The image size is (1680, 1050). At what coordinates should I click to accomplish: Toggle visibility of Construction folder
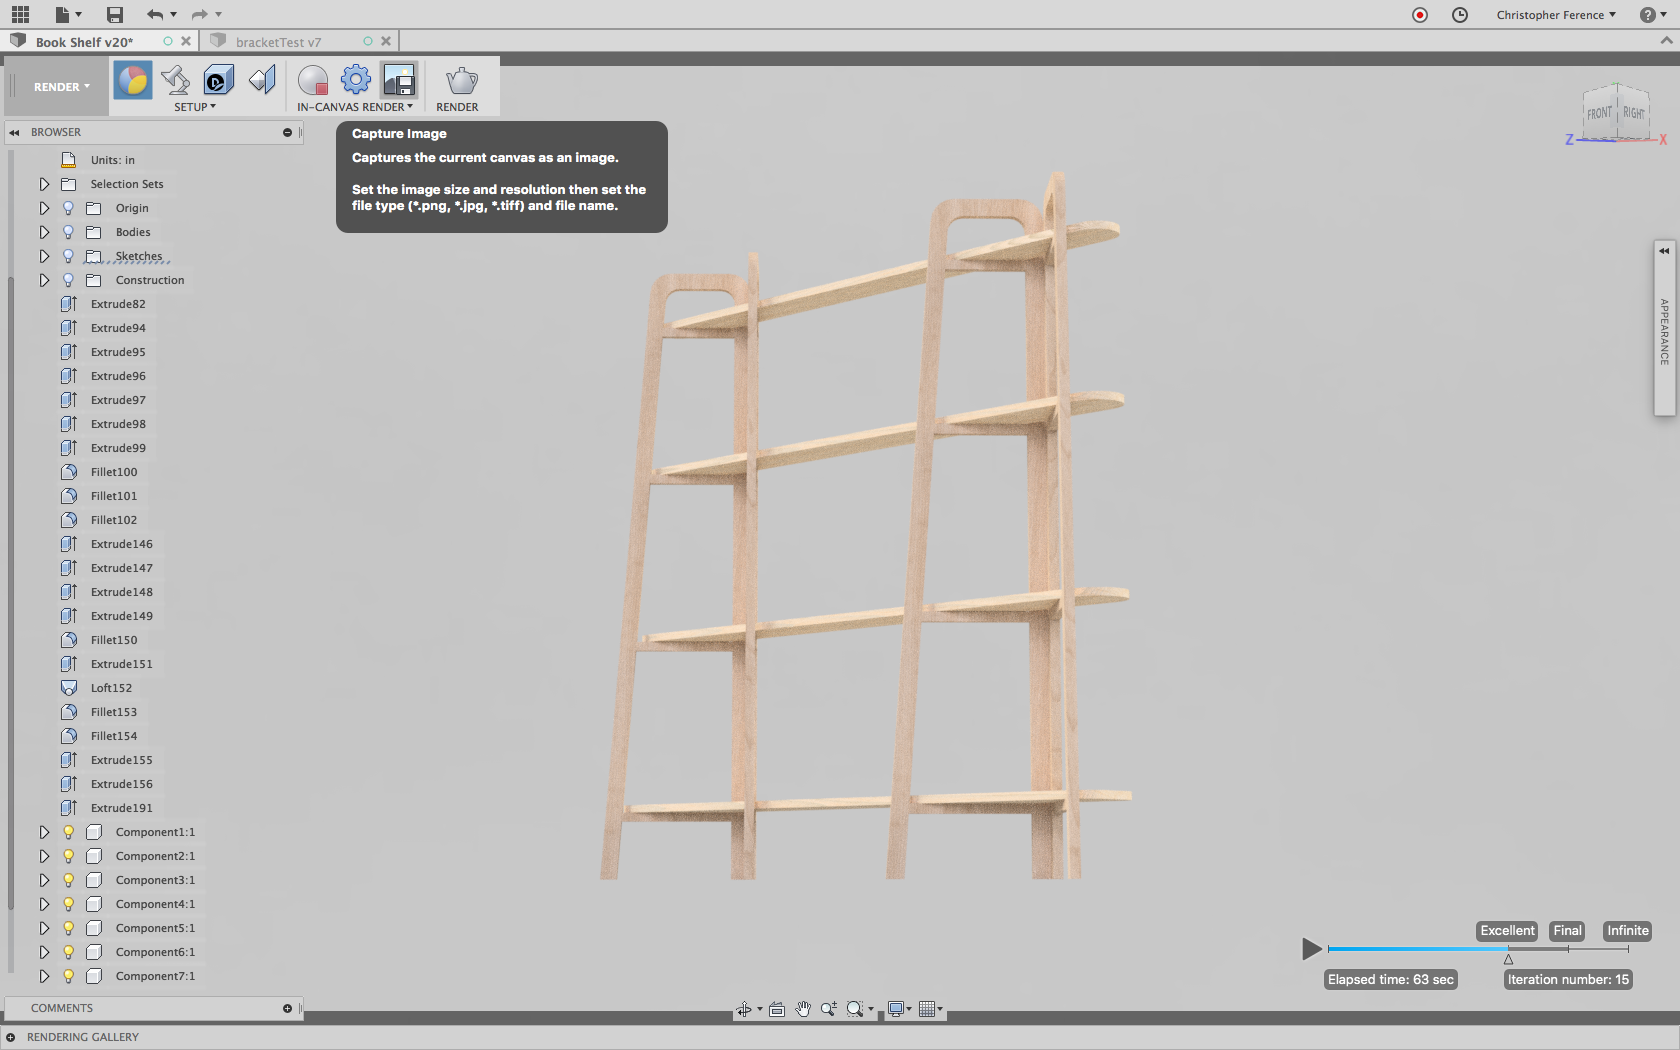[68, 280]
